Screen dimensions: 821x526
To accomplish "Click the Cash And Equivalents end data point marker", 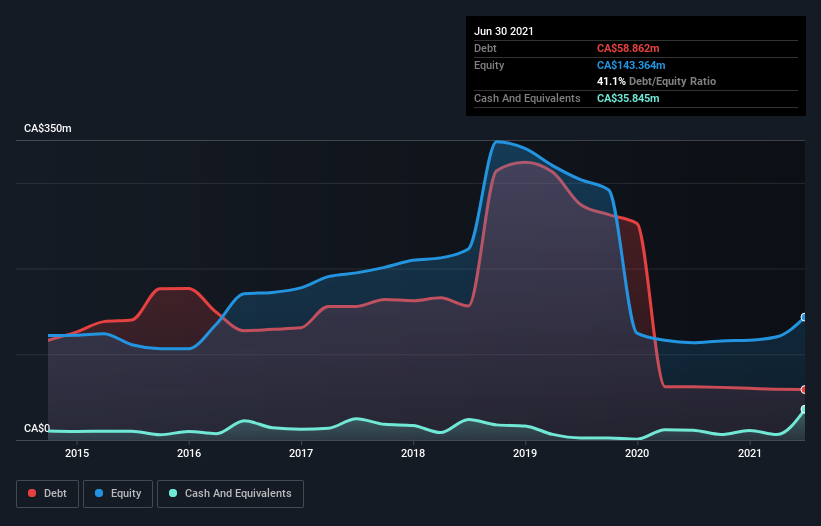I will coord(804,409).
